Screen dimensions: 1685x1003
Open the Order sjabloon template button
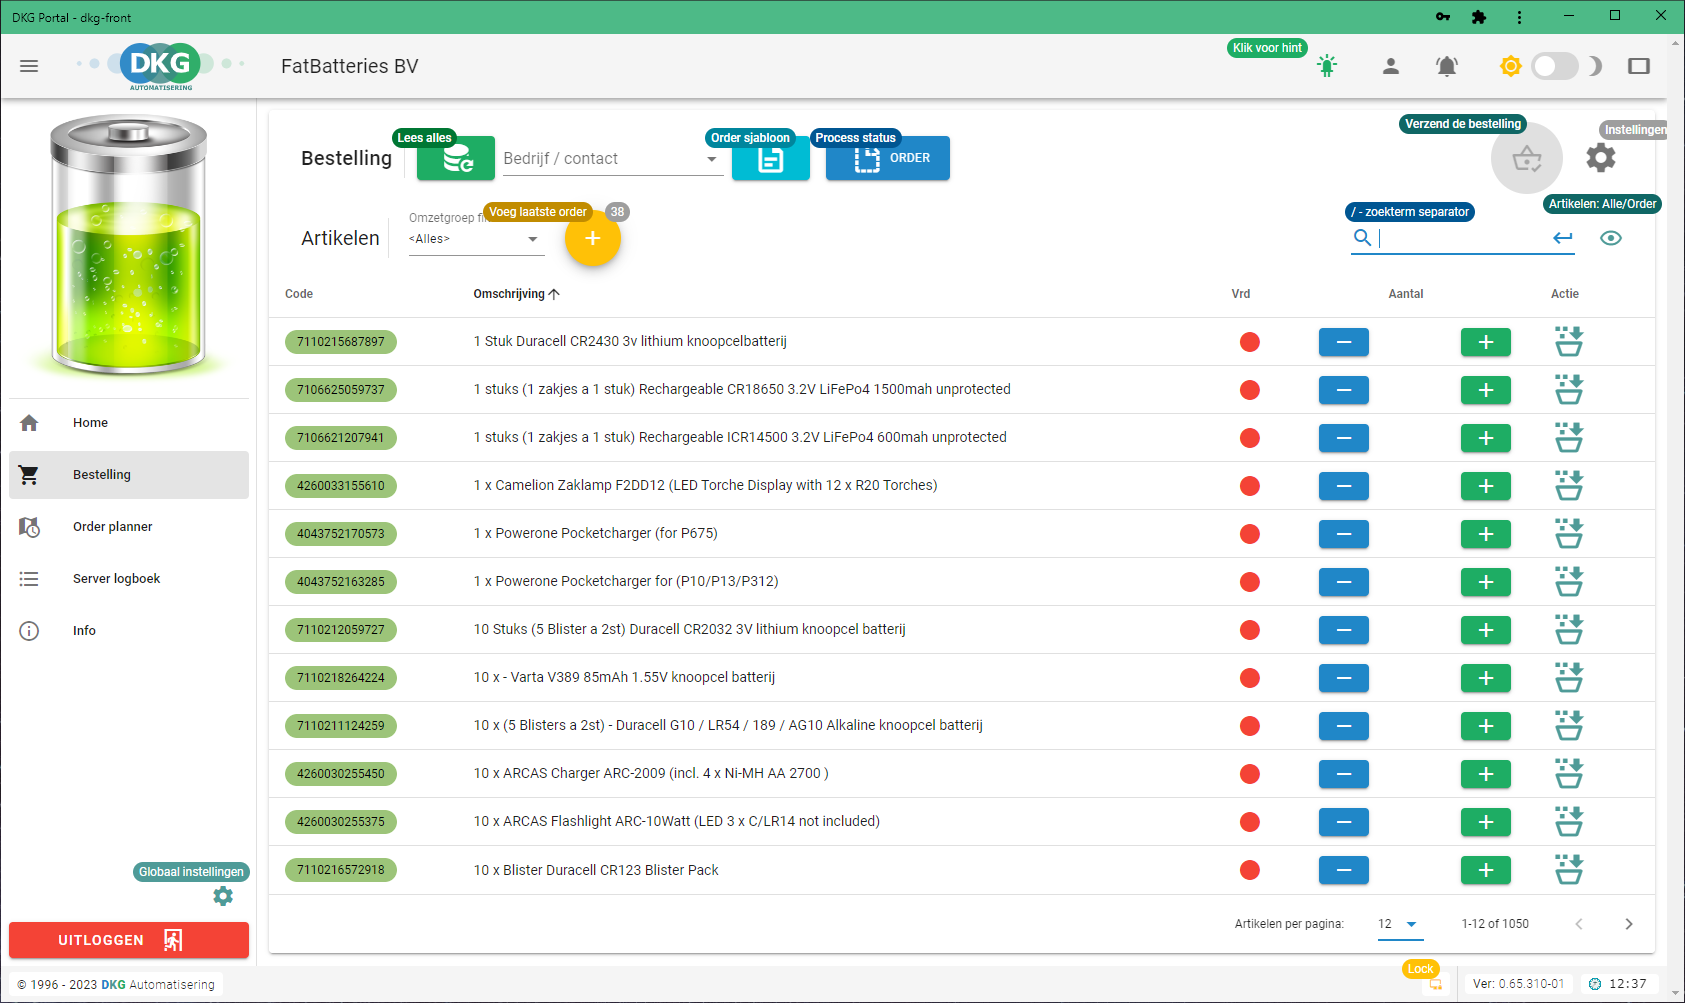pyautogui.click(x=771, y=158)
